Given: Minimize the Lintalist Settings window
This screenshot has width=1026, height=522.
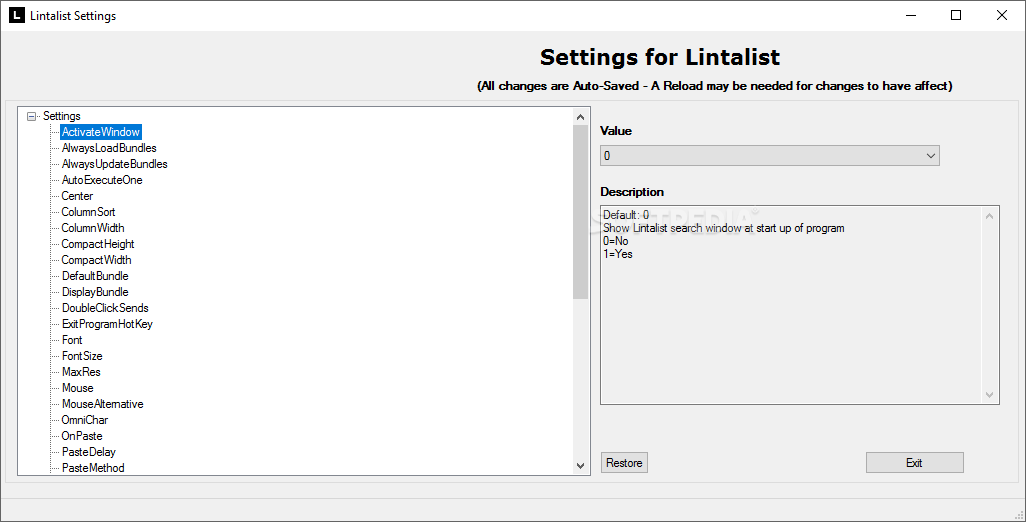Looking at the screenshot, I should tap(911, 15).
